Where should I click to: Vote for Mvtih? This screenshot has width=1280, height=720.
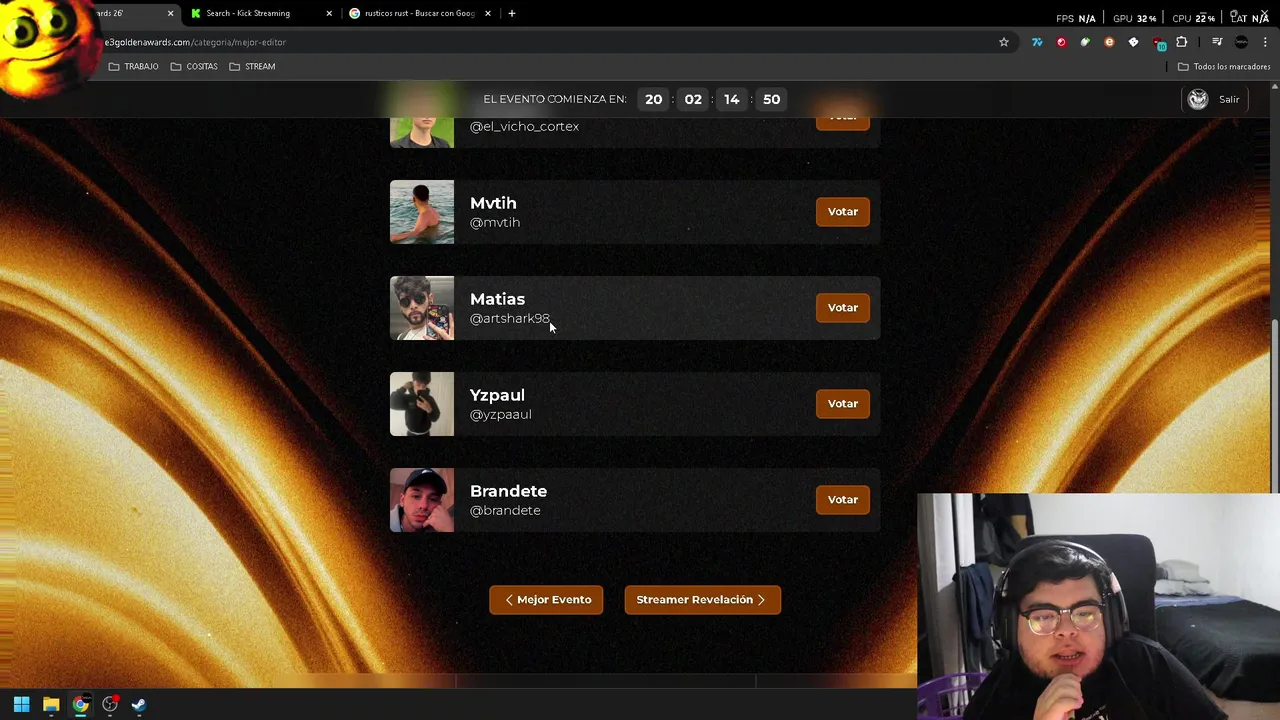click(843, 211)
